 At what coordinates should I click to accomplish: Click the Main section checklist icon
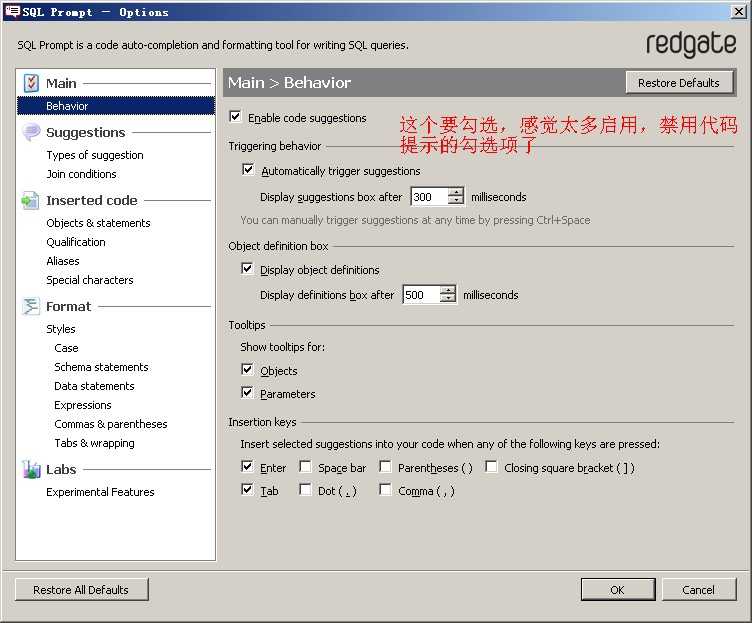31,83
